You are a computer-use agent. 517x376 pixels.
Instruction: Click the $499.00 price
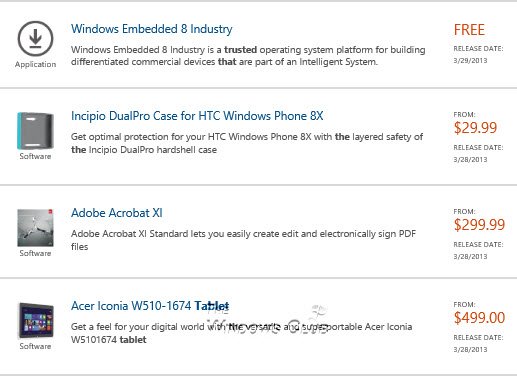[479, 318]
